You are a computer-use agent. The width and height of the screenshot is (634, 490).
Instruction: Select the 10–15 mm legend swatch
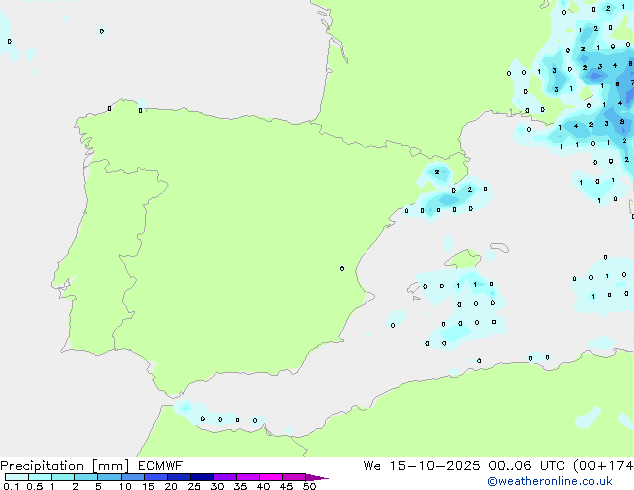coord(135,478)
